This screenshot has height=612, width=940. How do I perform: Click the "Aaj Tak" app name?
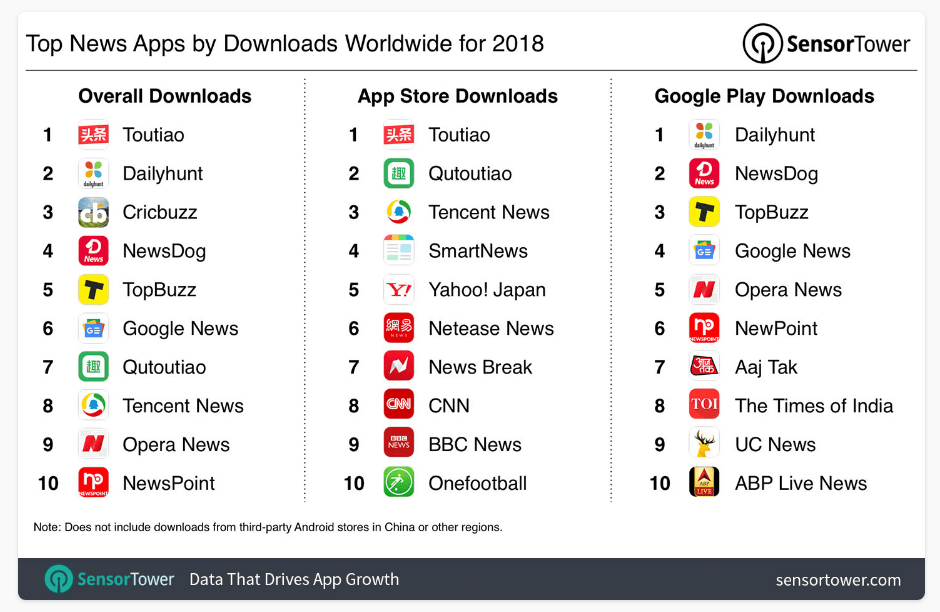766,367
